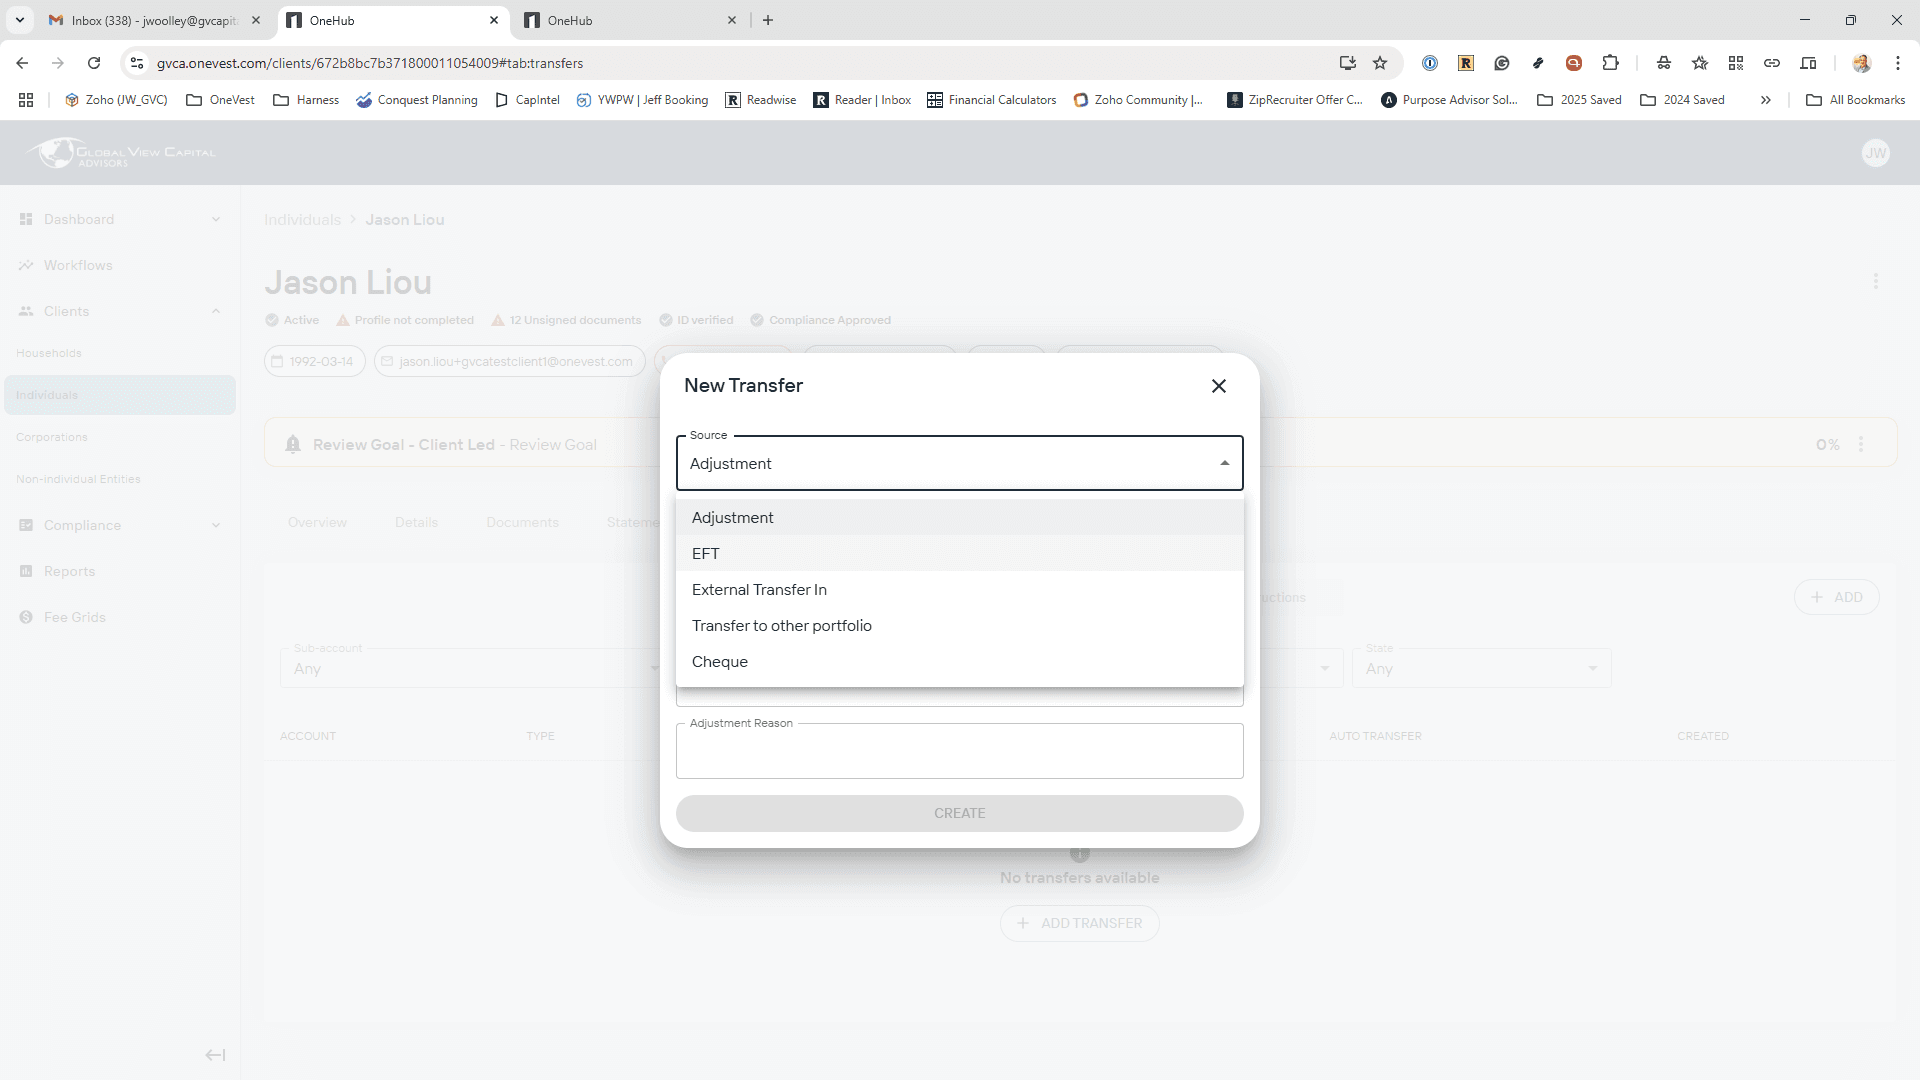This screenshot has width=1920, height=1080.
Task: Open Review Goal three-dot menu
Action: [1860, 444]
